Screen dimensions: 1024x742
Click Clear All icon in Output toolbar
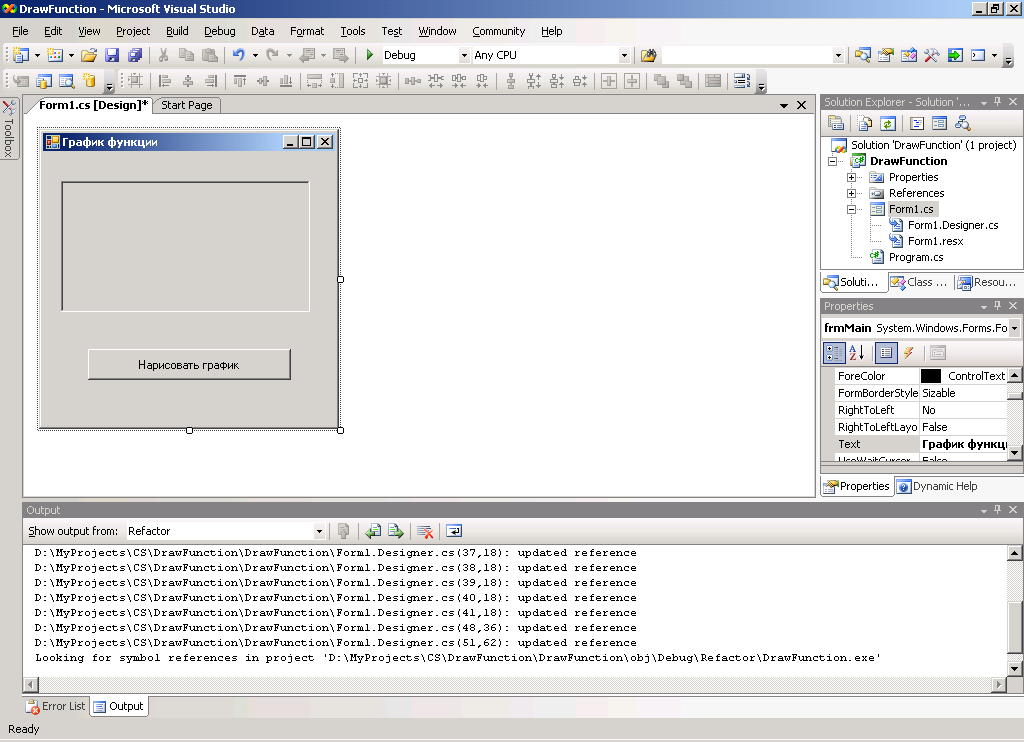click(424, 531)
